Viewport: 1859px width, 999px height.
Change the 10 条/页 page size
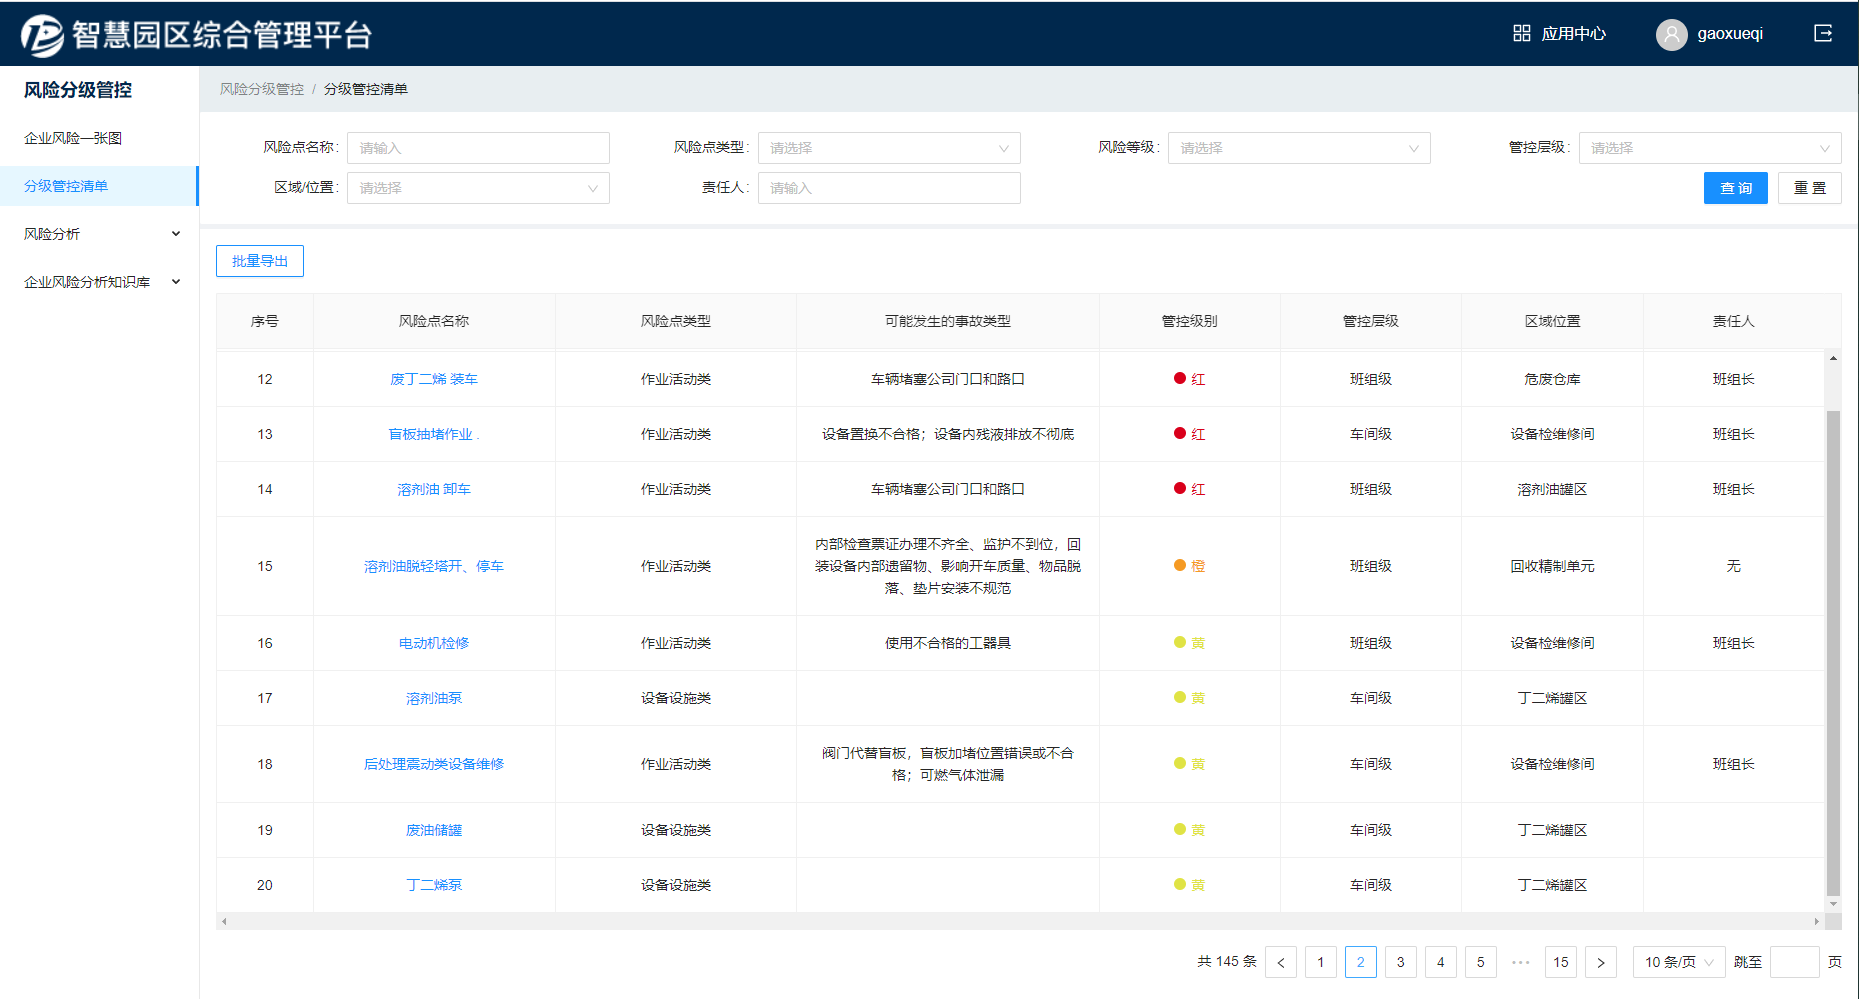tap(1678, 962)
